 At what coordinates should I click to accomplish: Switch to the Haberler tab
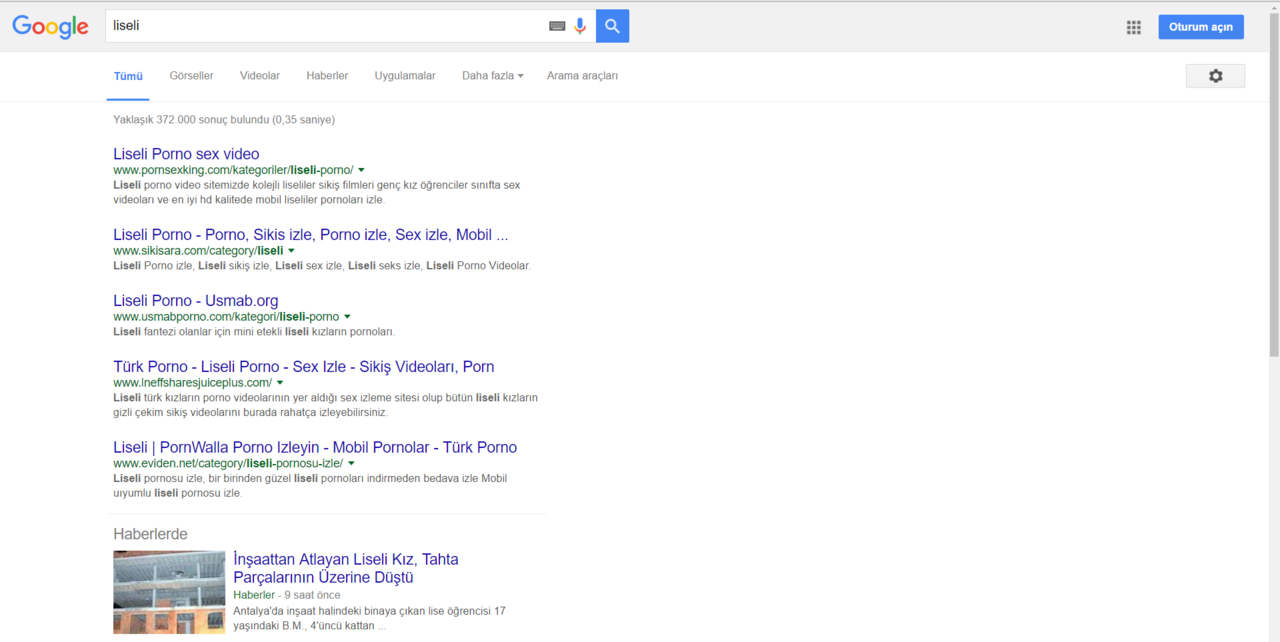click(x=327, y=76)
